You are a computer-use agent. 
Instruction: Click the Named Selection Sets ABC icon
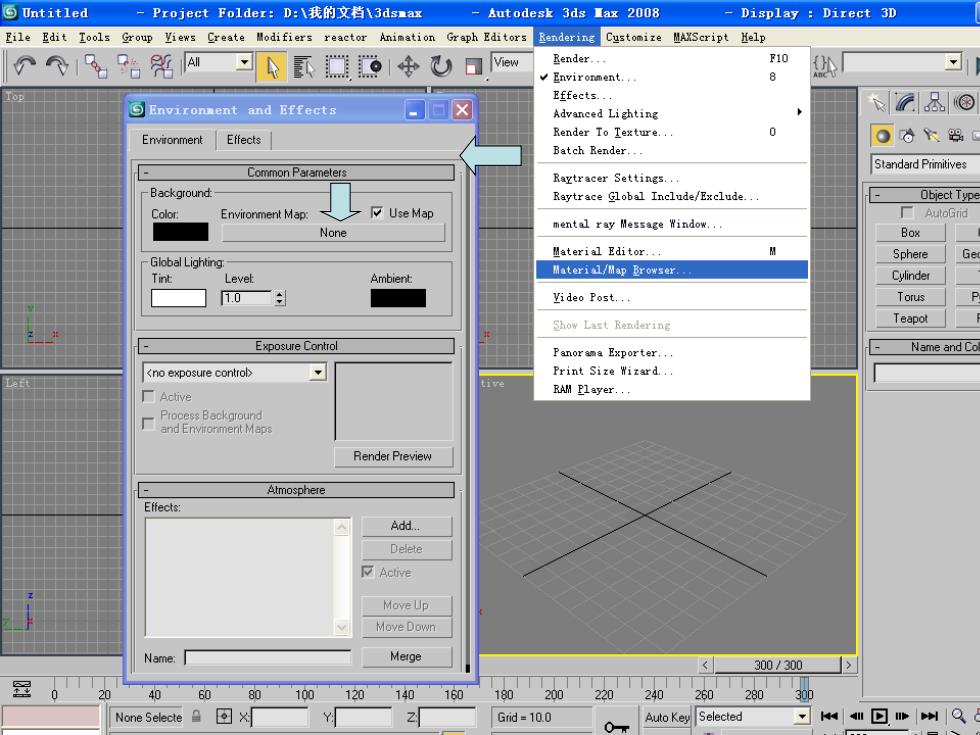[x=824, y=66]
